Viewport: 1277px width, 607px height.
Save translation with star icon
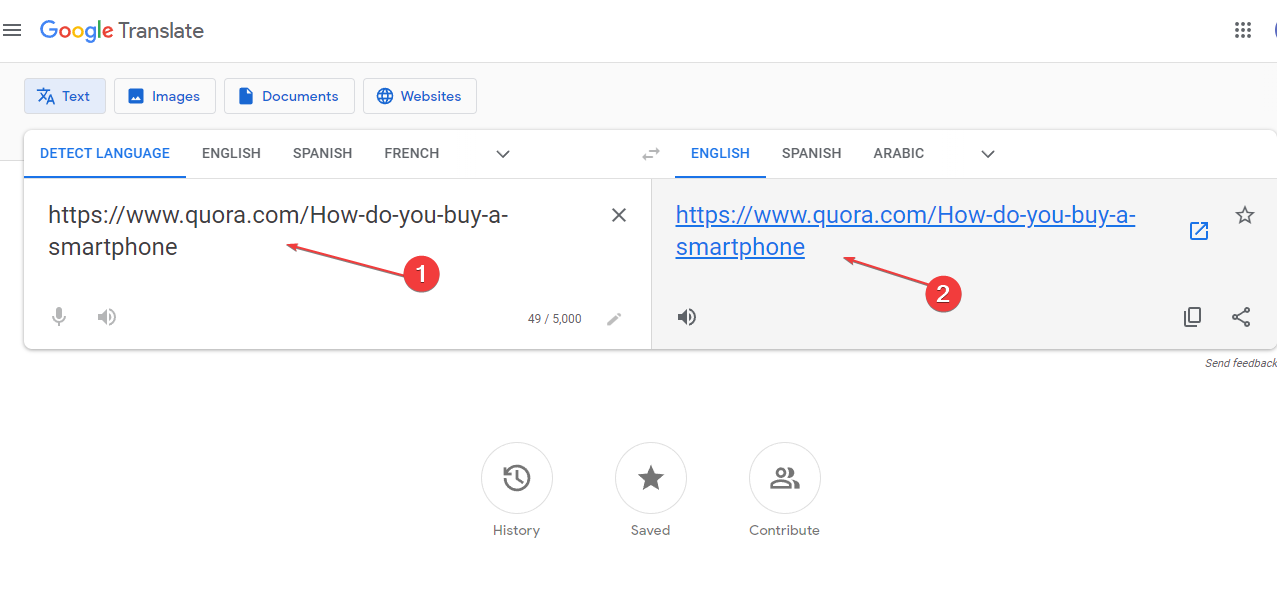pos(1245,215)
